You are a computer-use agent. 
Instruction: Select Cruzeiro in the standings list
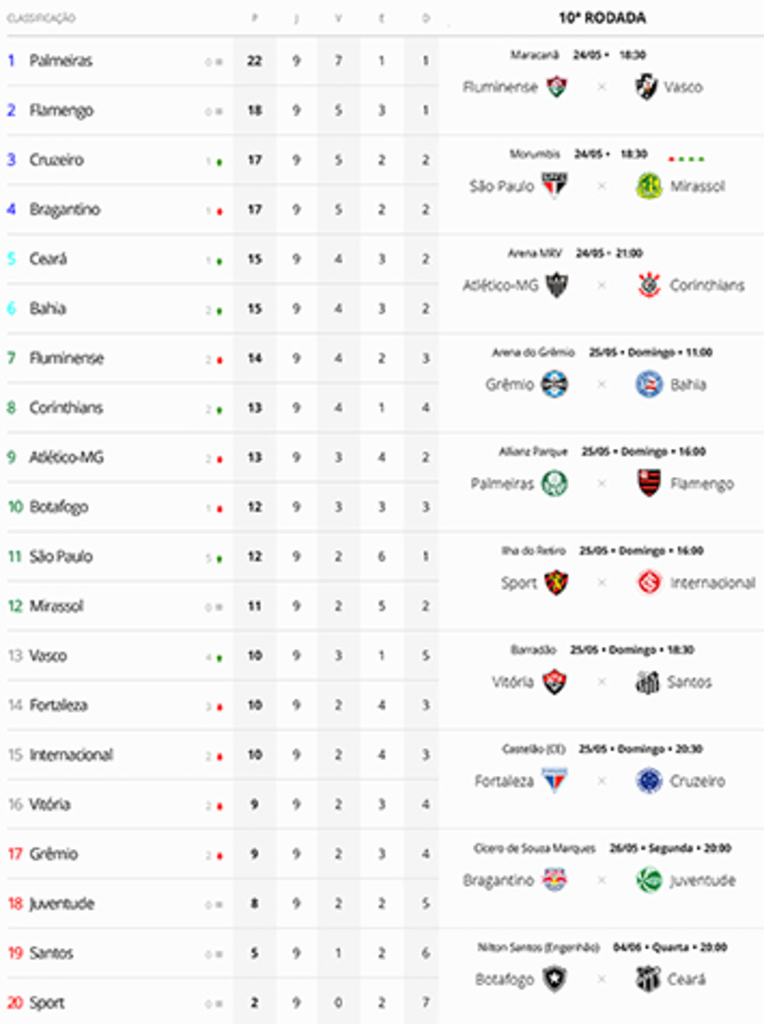coord(56,160)
